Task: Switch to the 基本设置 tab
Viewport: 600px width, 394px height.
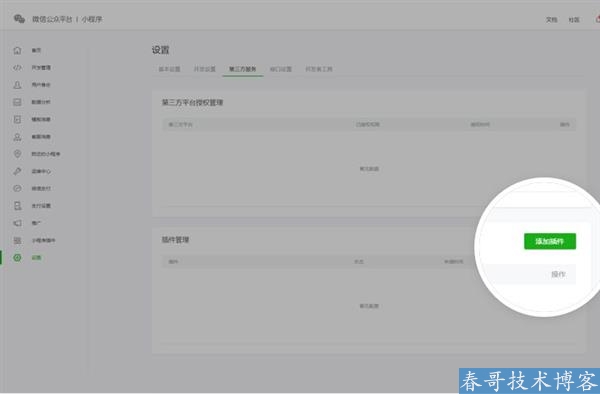Action: pos(170,69)
